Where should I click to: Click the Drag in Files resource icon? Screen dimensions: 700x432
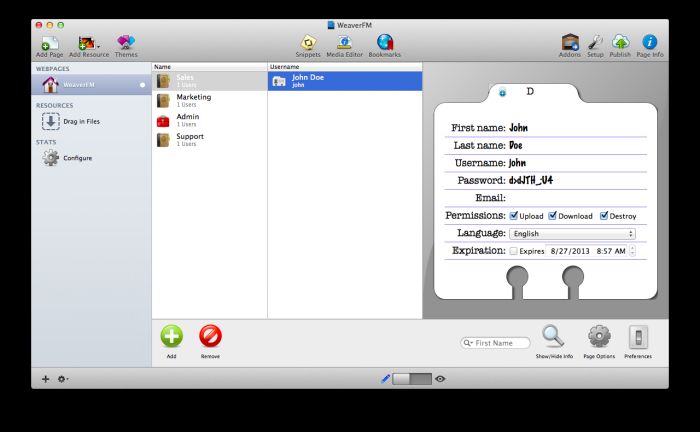(51, 121)
